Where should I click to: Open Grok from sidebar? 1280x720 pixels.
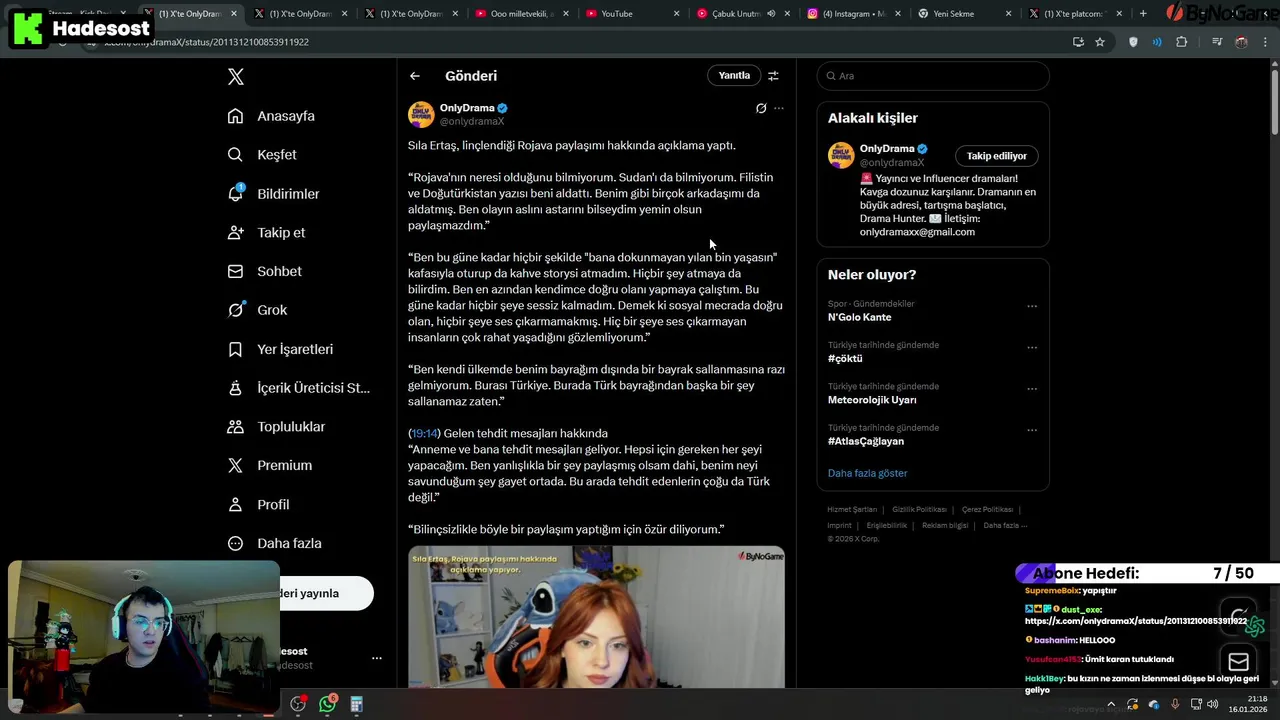click(257, 310)
